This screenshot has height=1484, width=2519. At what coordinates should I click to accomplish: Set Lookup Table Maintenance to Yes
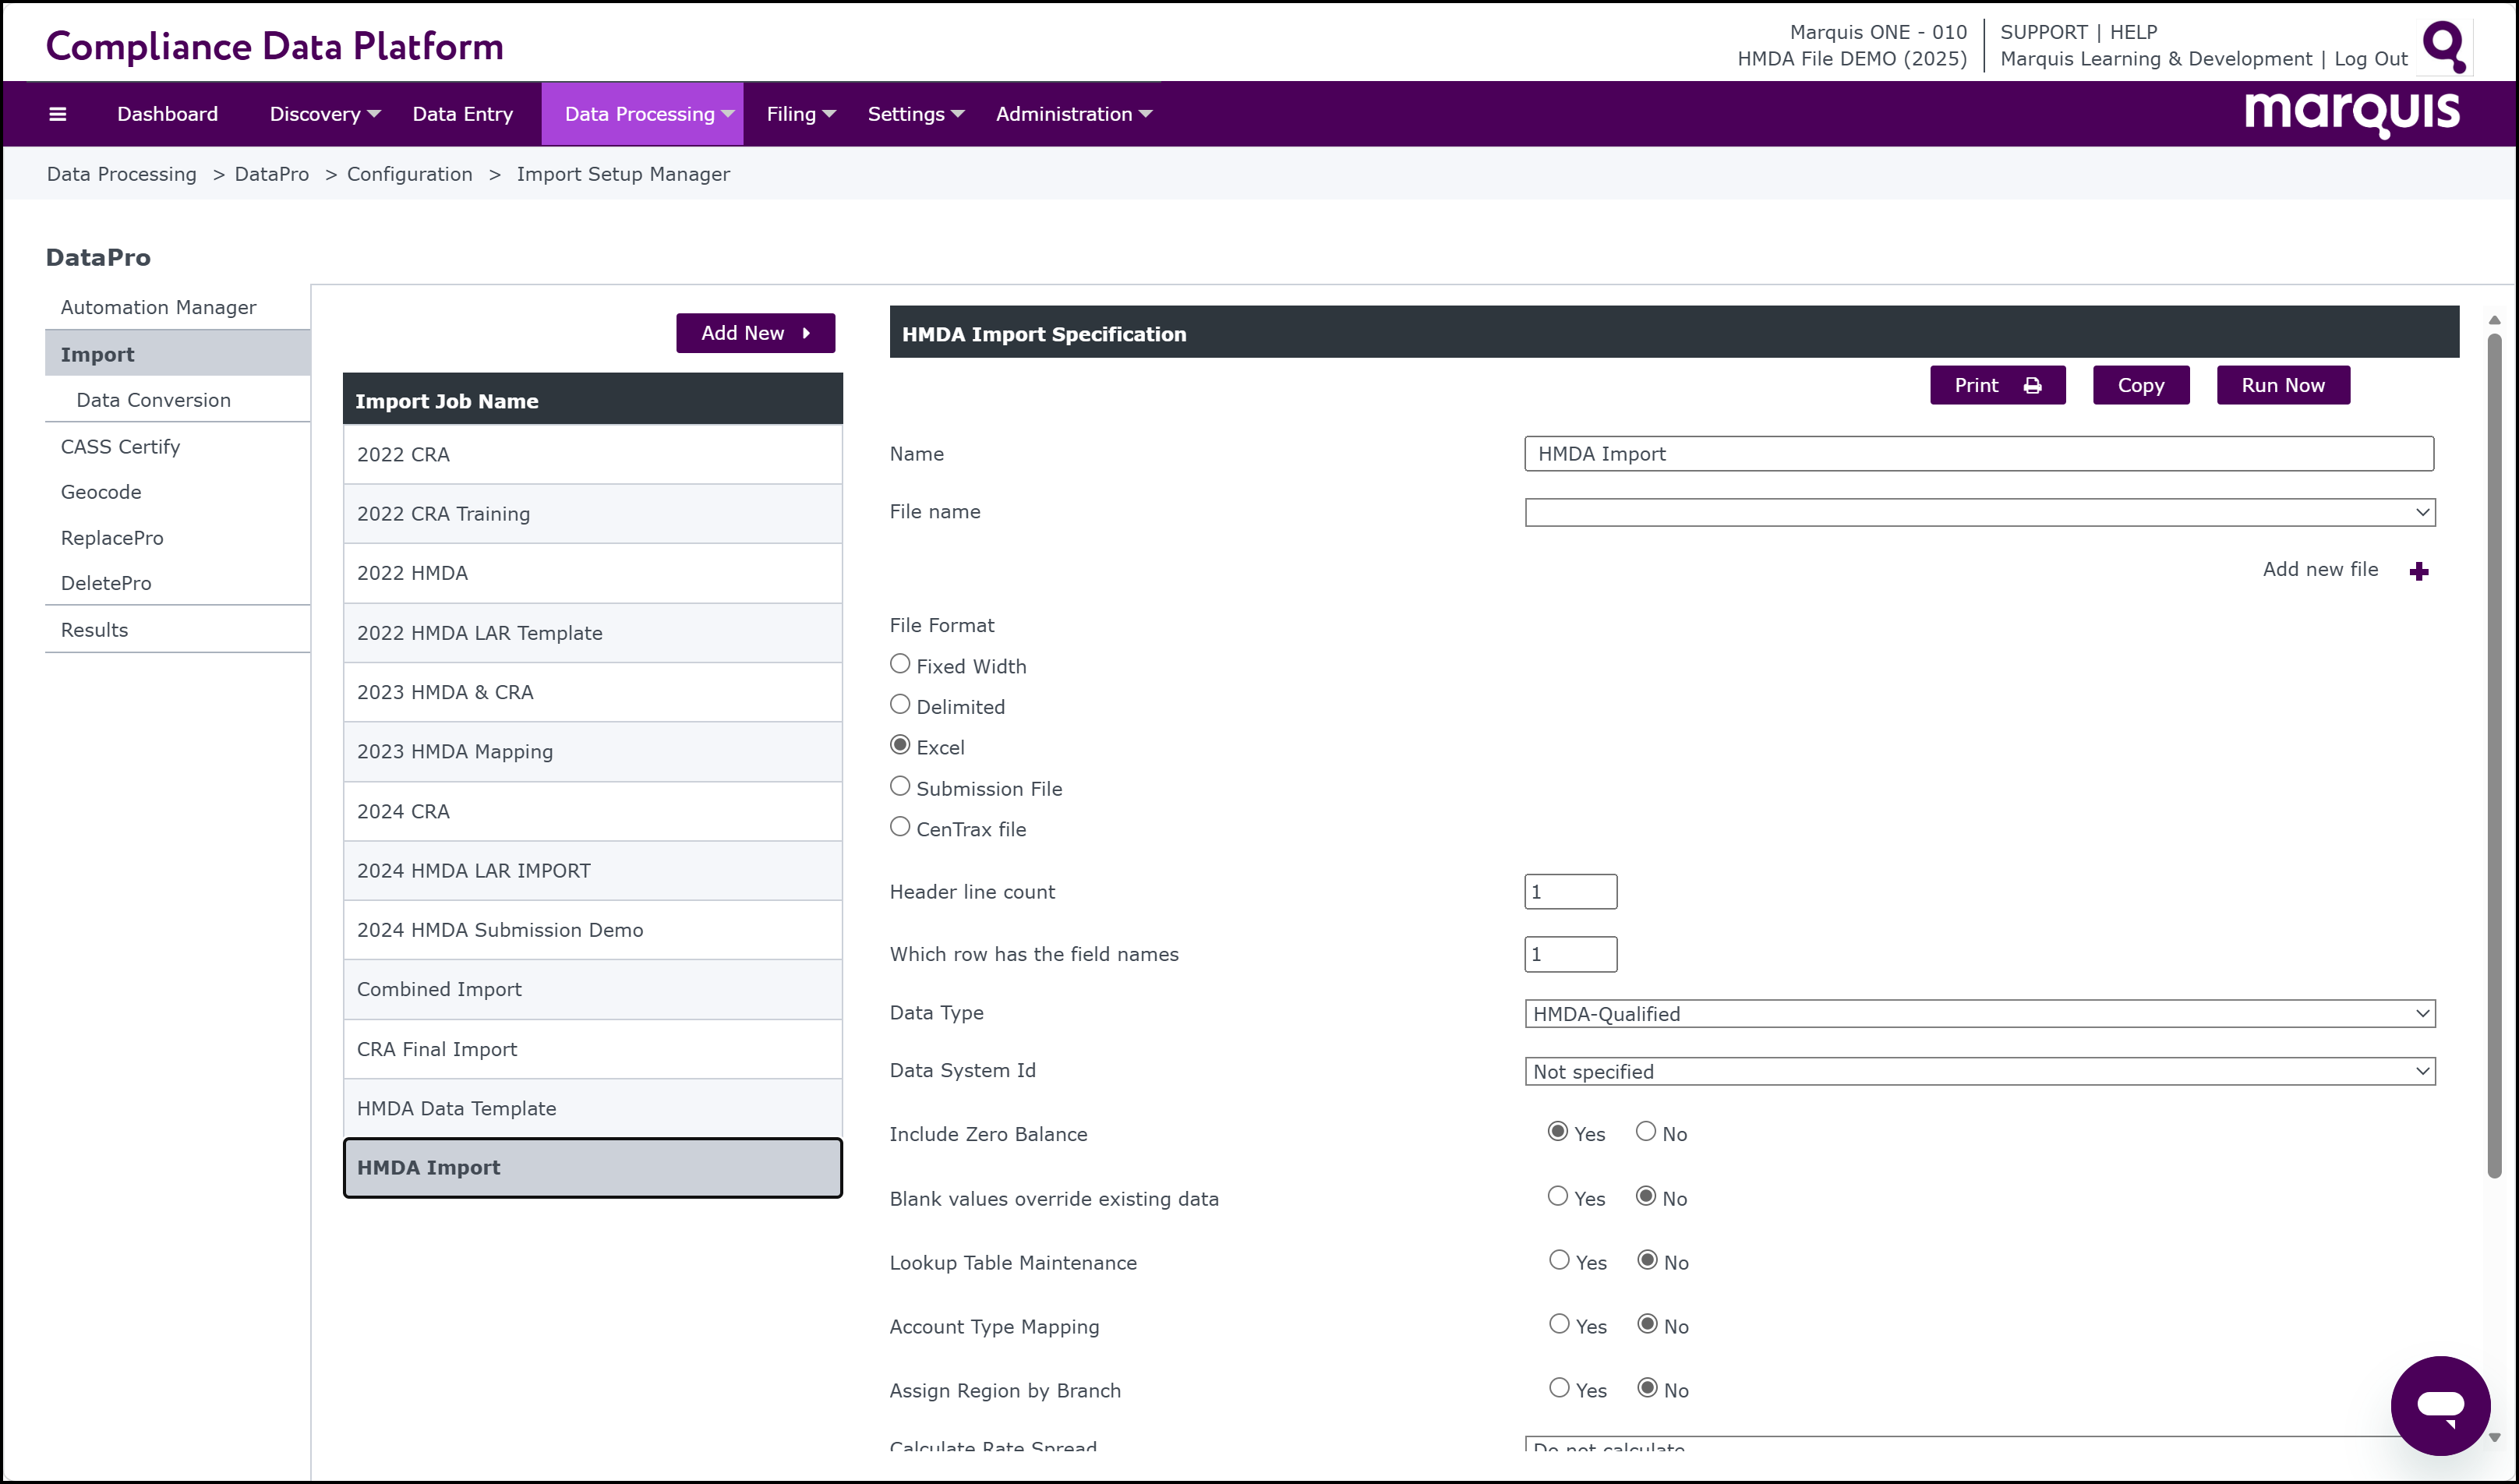1559,1261
